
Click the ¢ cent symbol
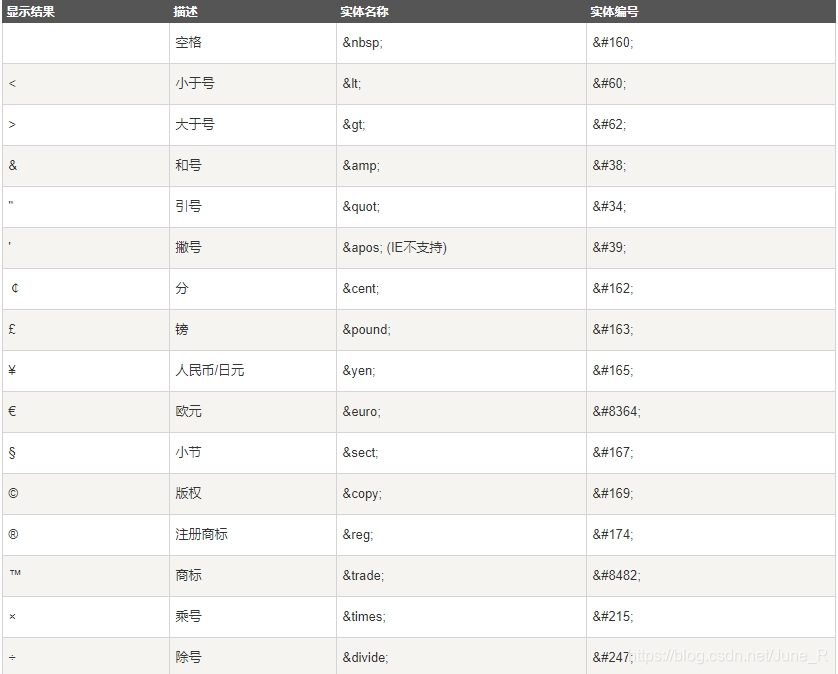(x=15, y=288)
